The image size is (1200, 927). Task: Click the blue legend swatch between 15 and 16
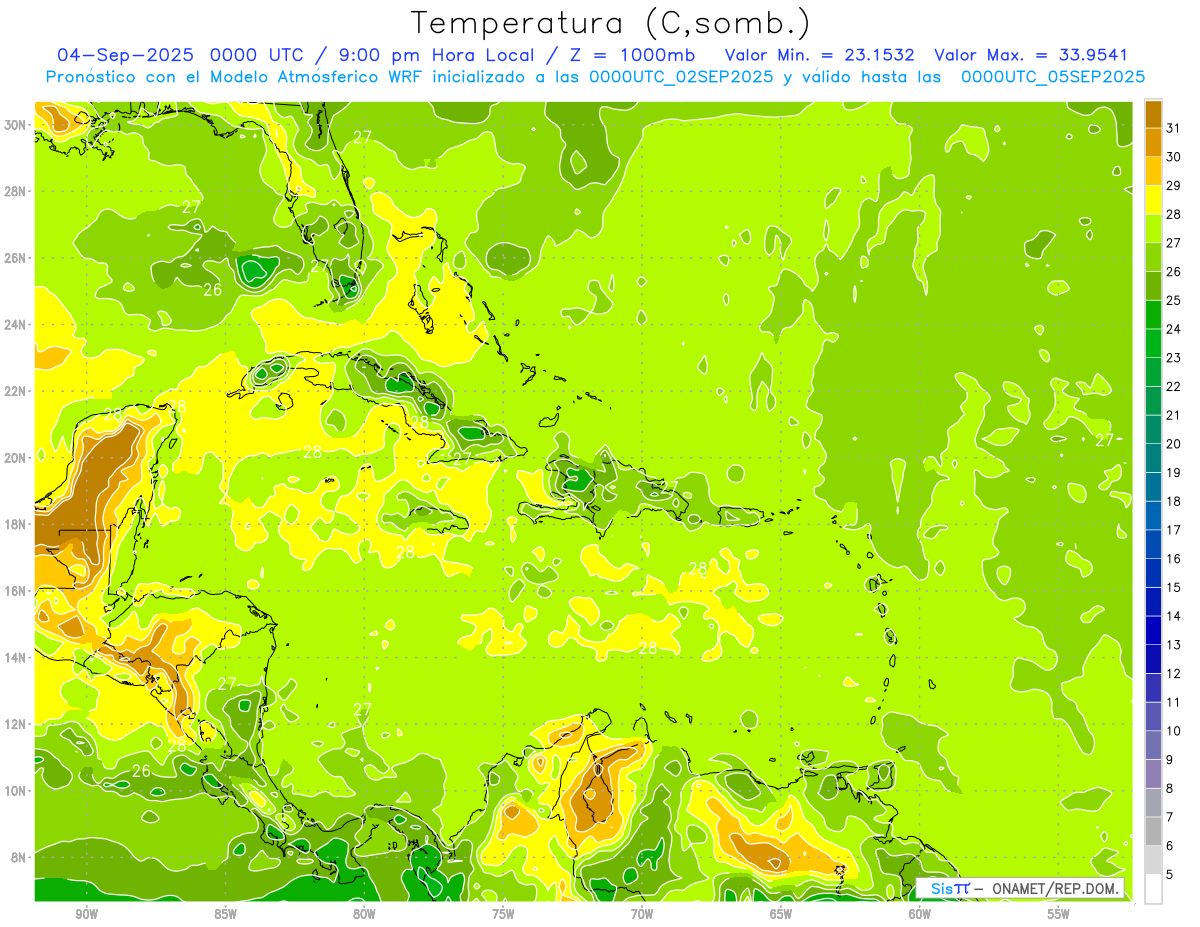(x=1153, y=573)
